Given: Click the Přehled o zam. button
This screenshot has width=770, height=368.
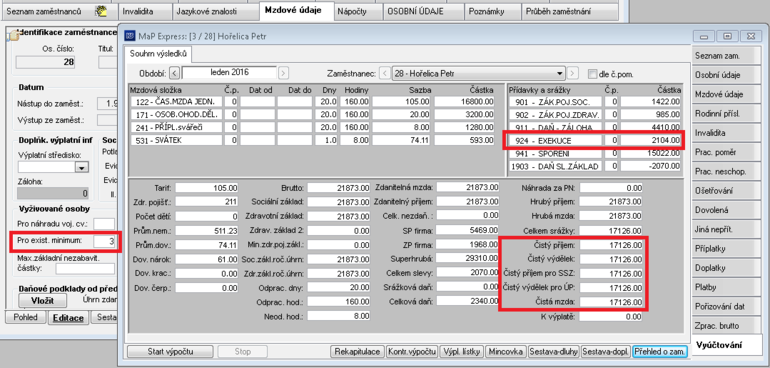Looking at the screenshot, I should tap(660, 352).
